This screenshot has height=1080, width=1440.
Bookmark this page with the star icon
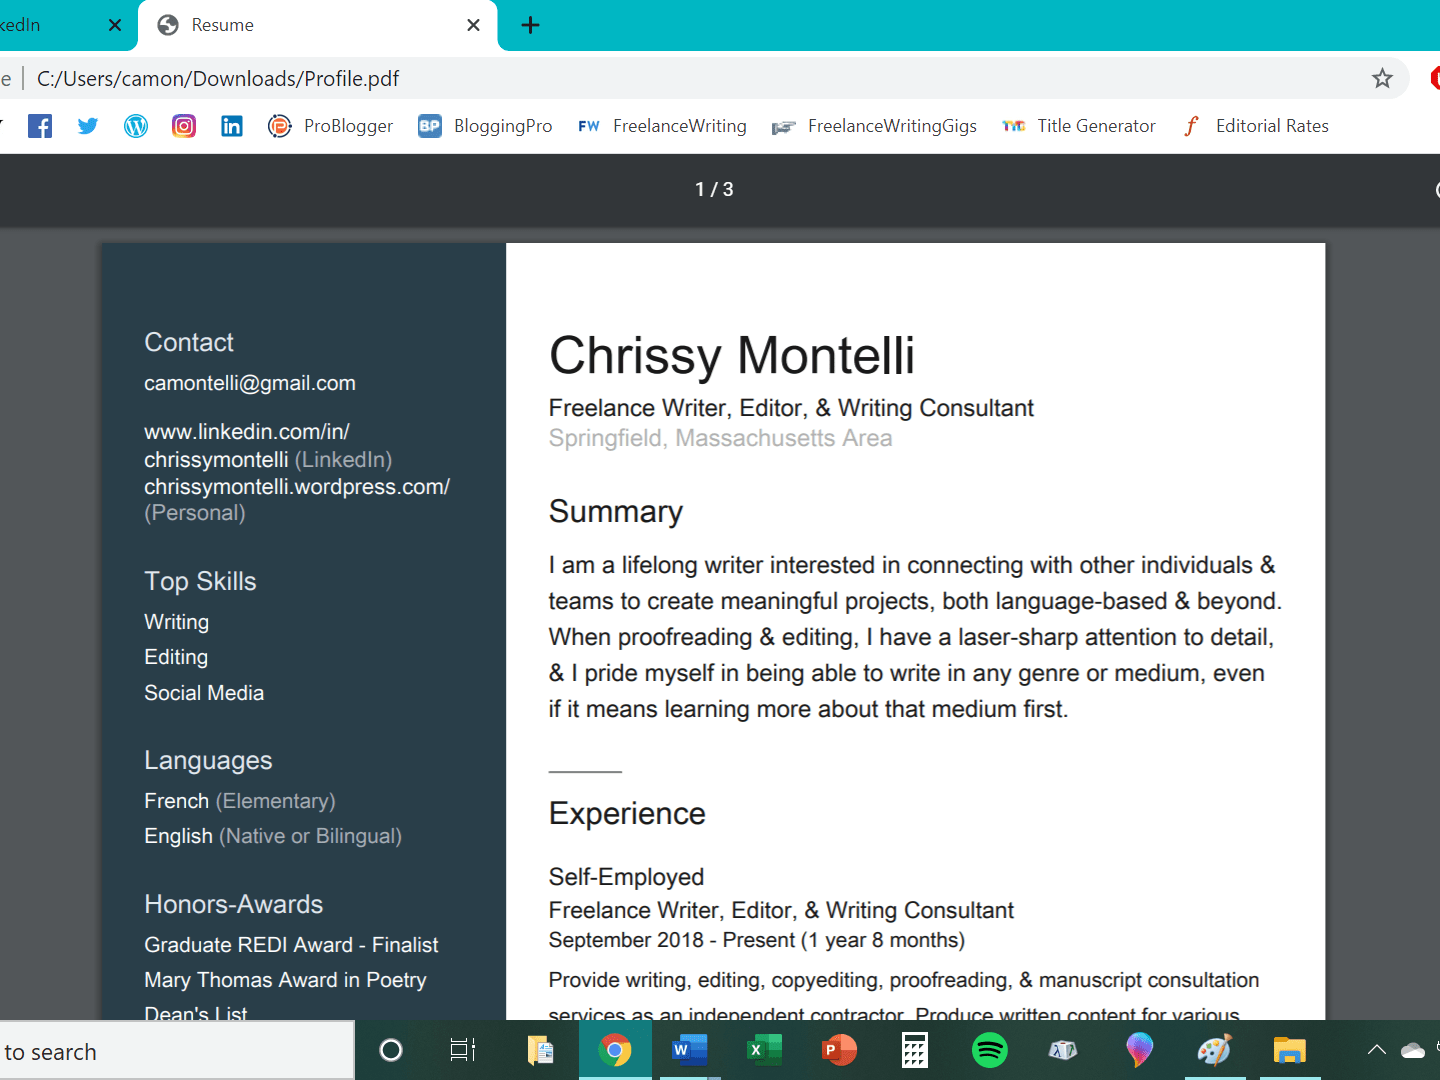(x=1382, y=78)
